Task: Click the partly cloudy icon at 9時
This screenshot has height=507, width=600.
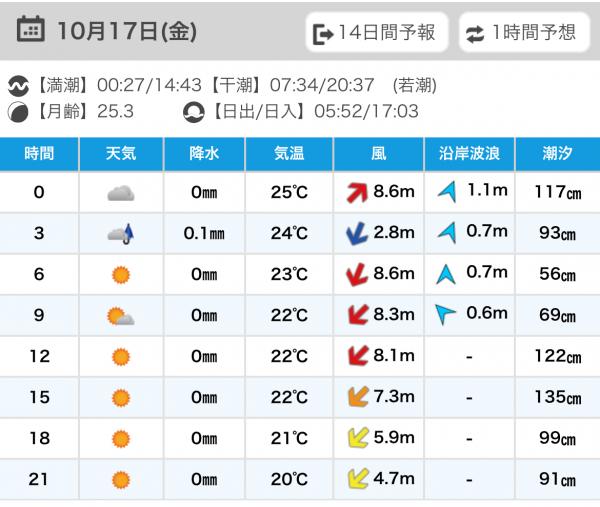Action: tap(121, 316)
